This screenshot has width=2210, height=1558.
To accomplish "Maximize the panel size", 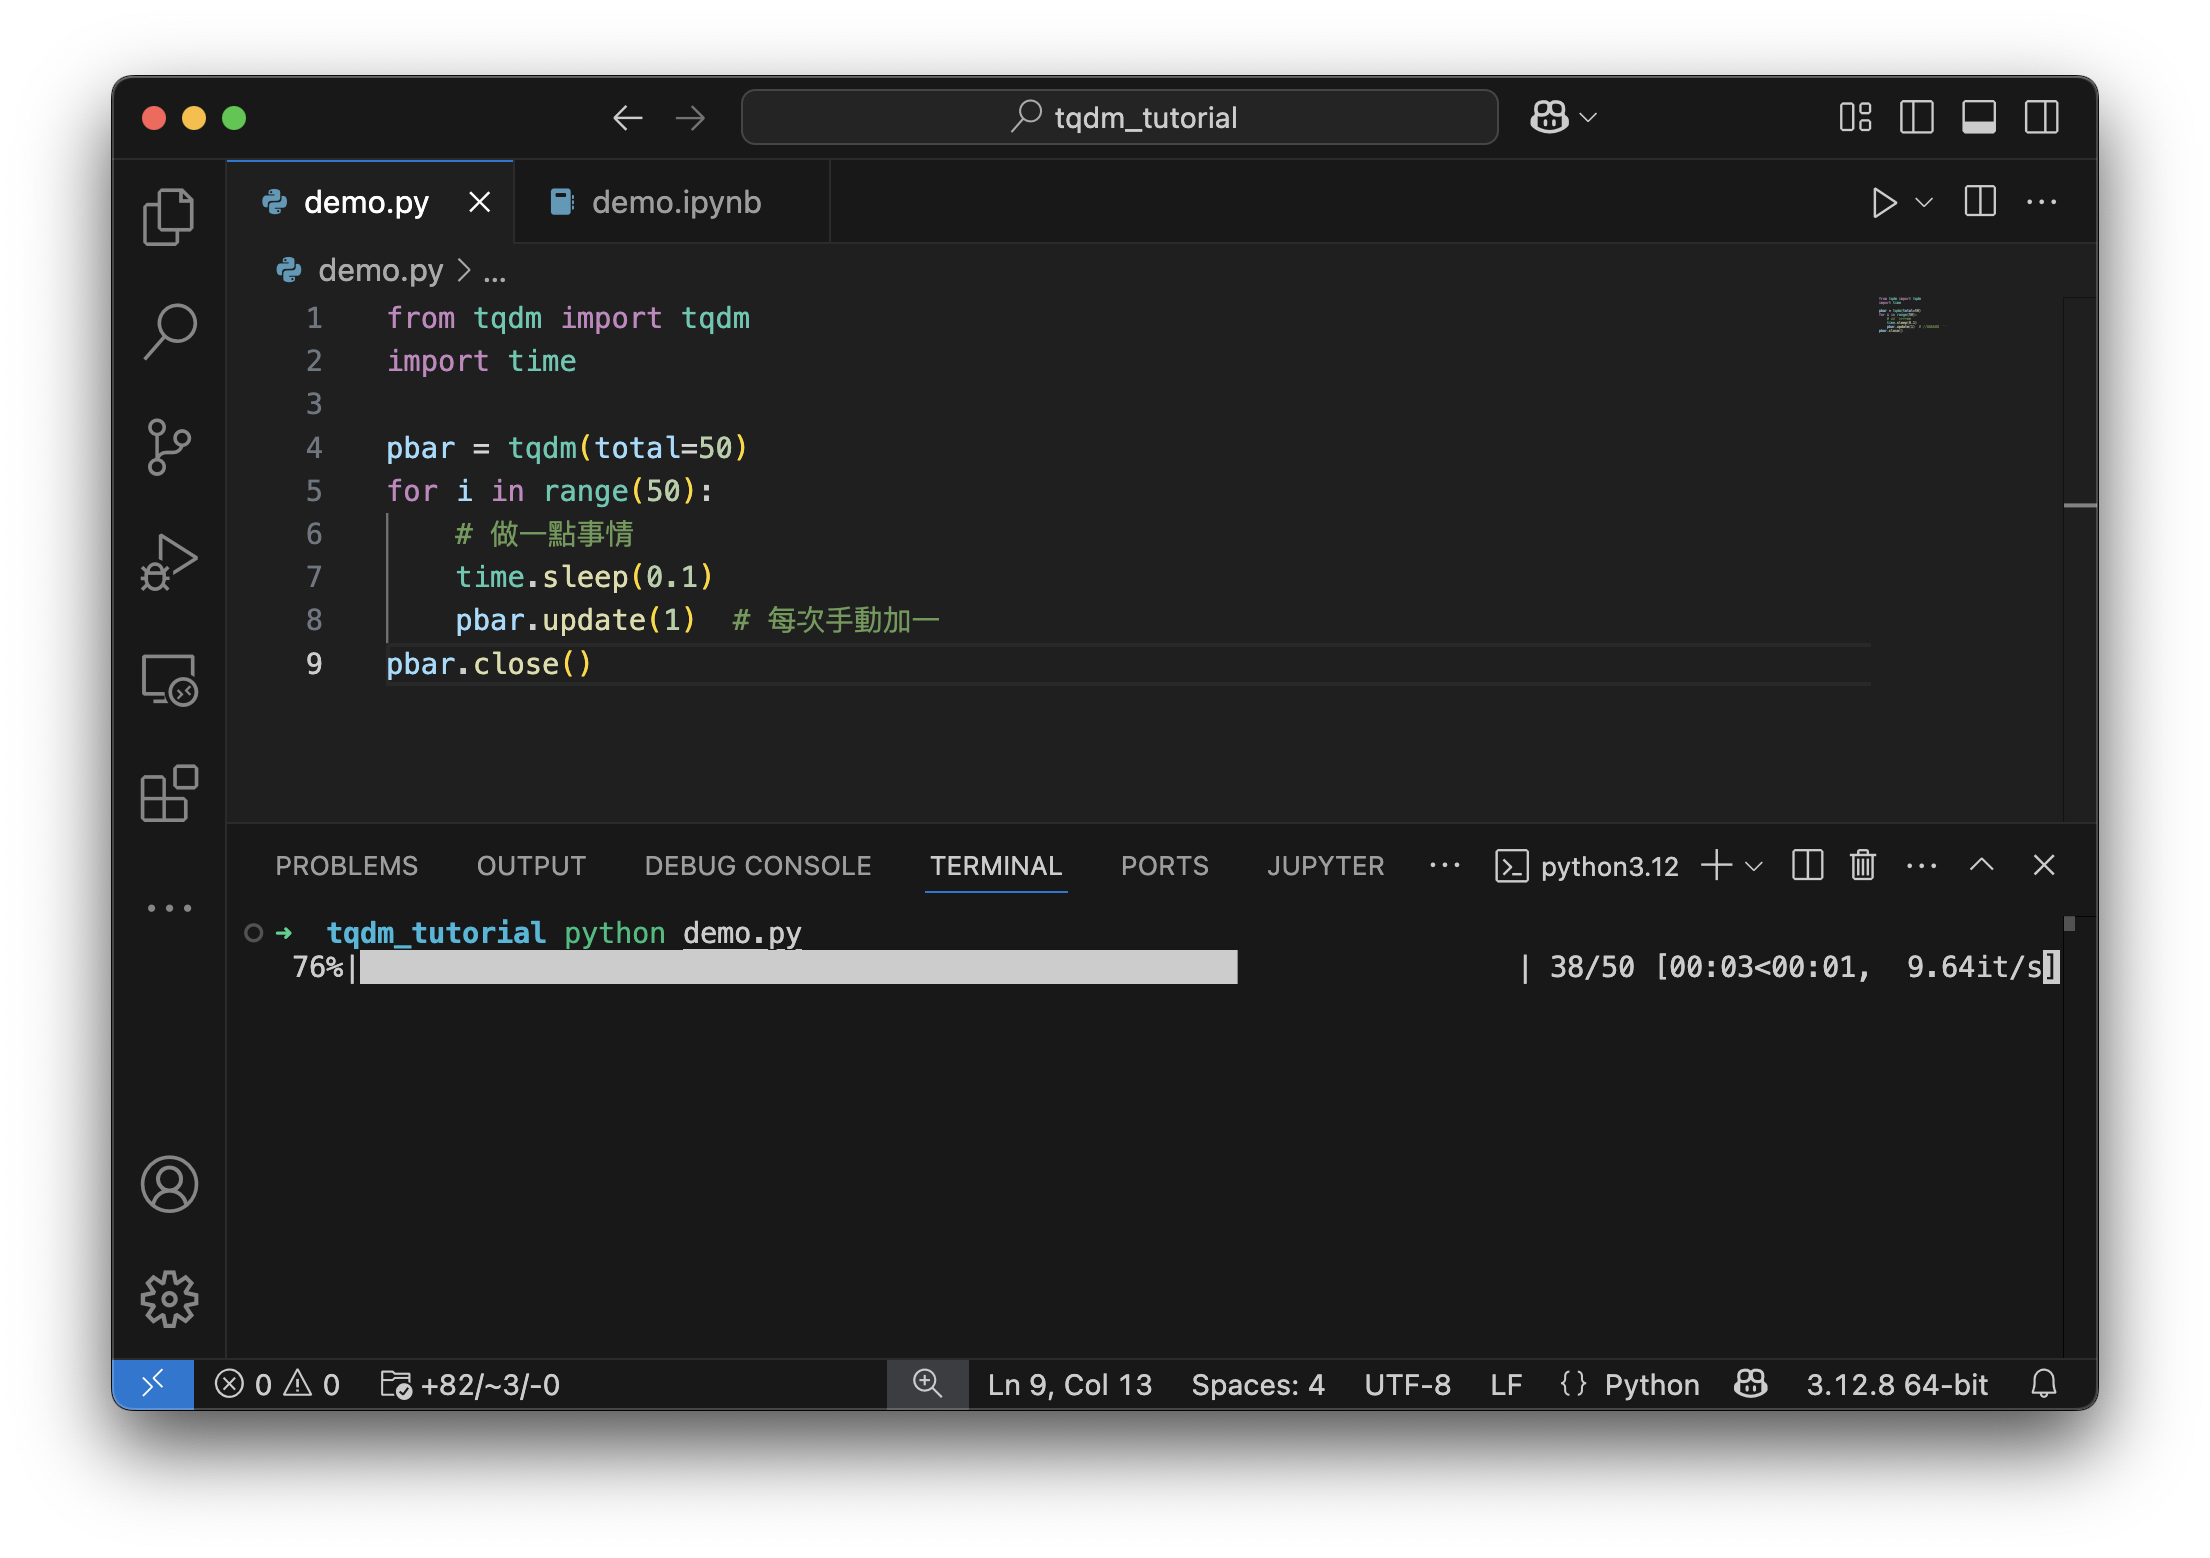I will point(1982,865).
